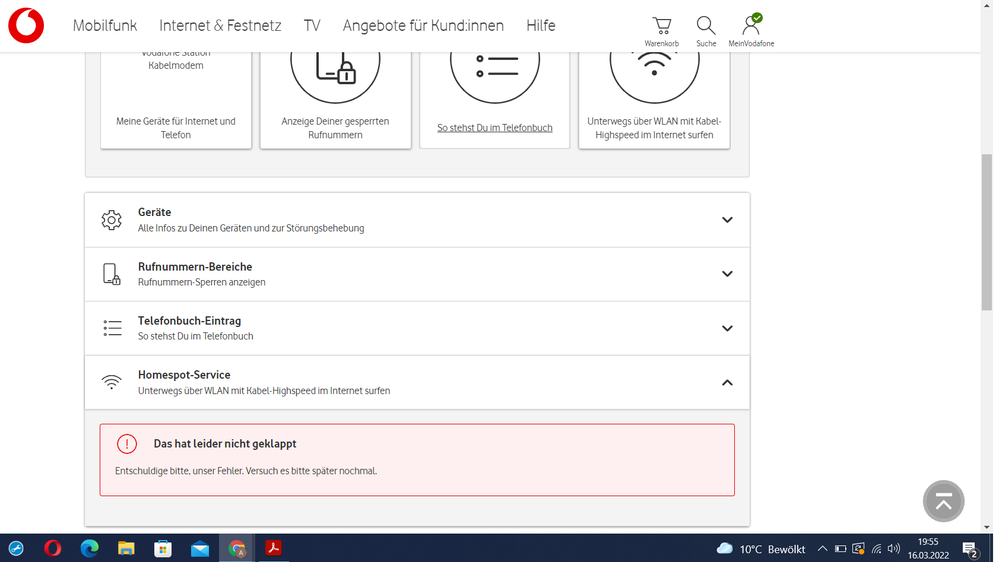The image size is (999, 562).
Task: Expand the Telefonbuch-Eintrag section
Action: click(x=727, y=328)
